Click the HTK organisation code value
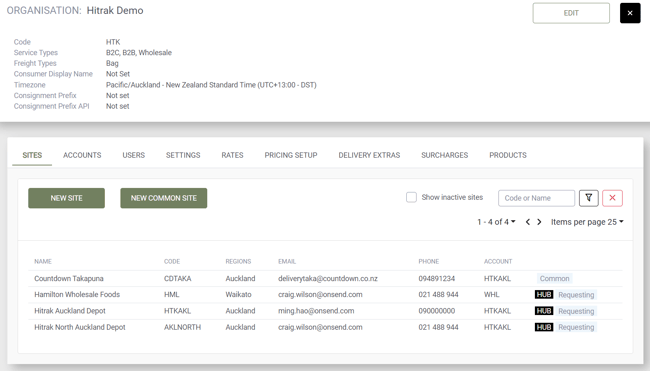The width and height of the screenshot is (650, 371). click(x=113, y=42)
